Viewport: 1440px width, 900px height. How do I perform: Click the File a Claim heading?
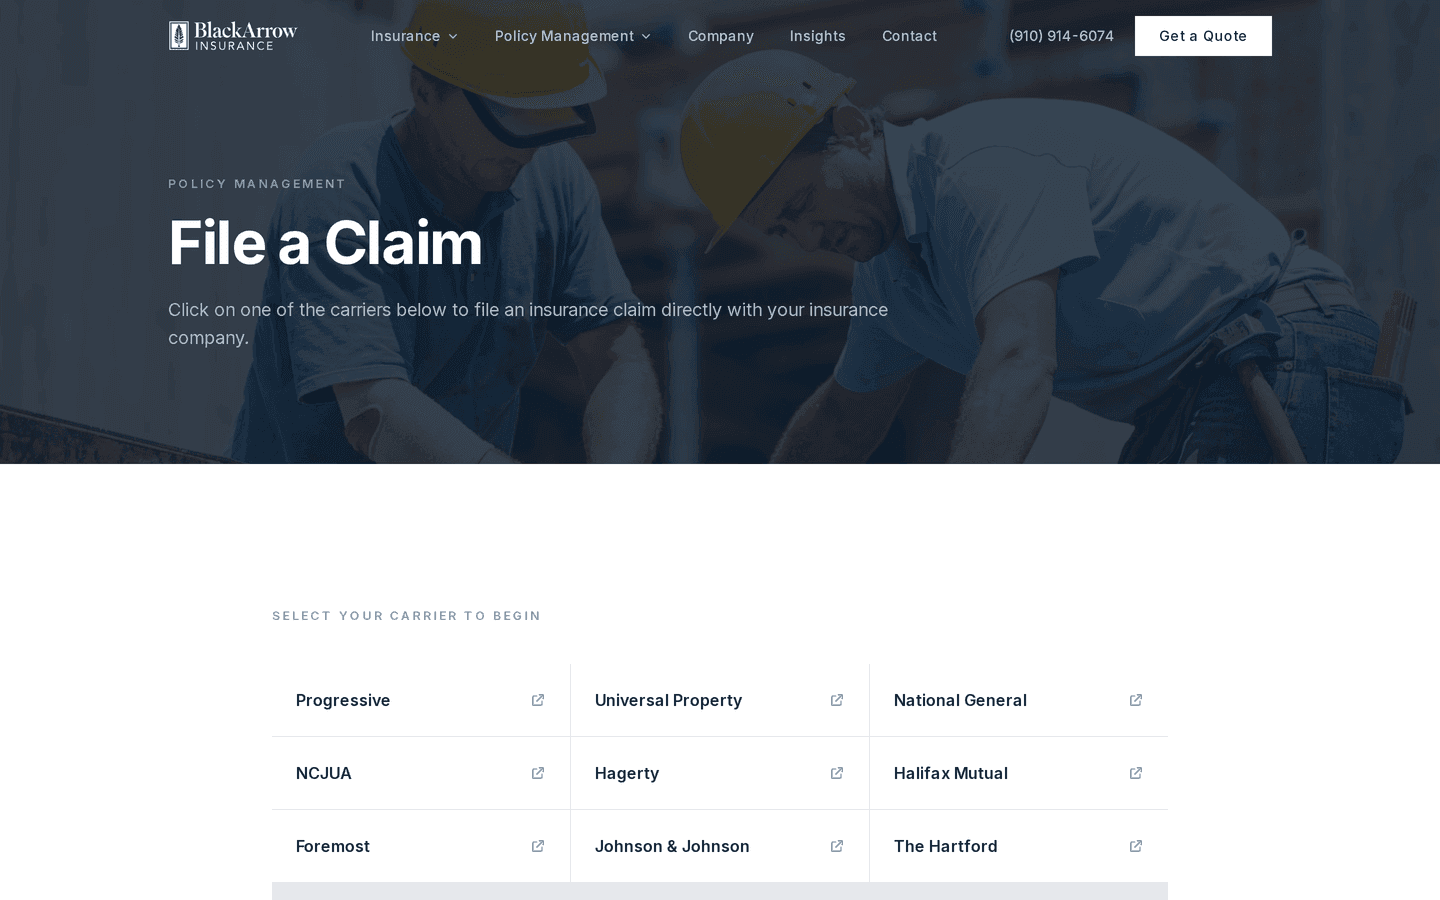(x=325, y=243)
